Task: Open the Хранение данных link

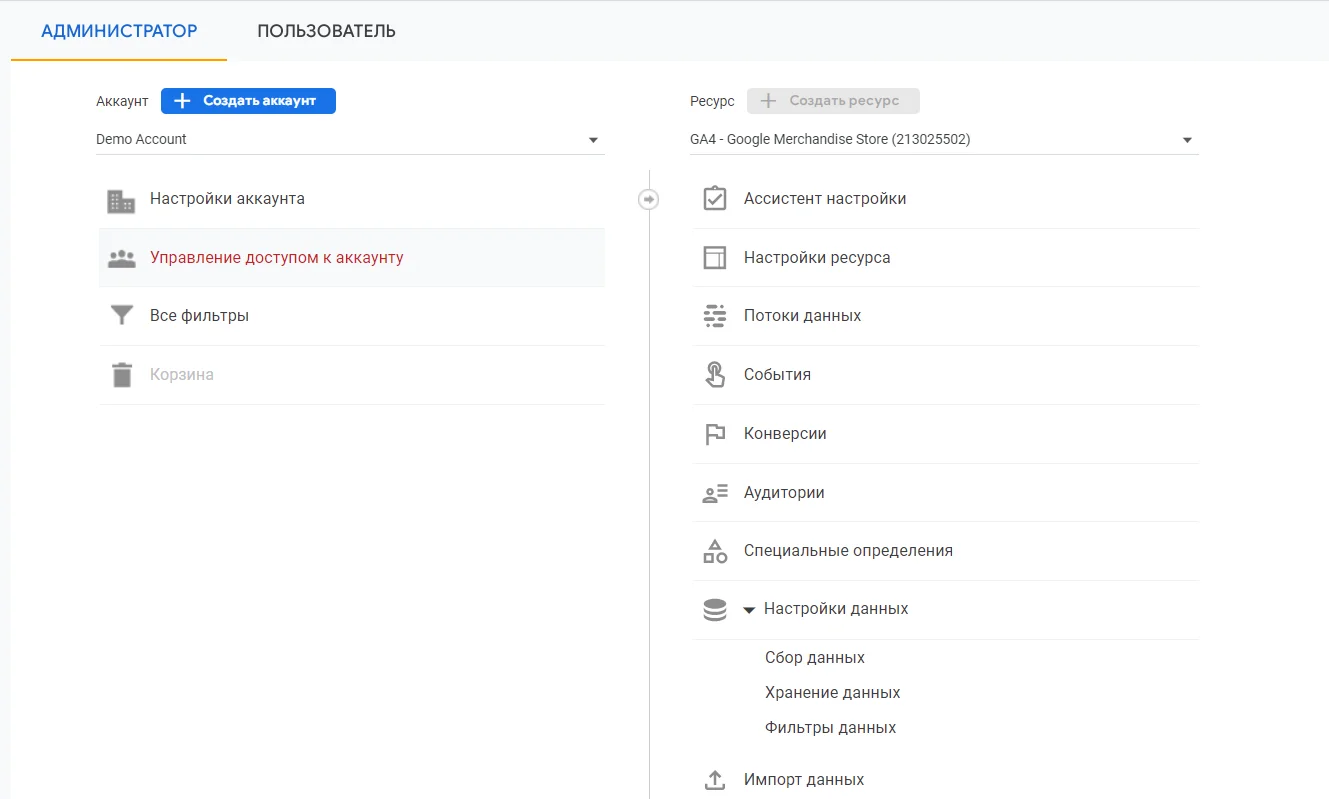Action: 832,693
